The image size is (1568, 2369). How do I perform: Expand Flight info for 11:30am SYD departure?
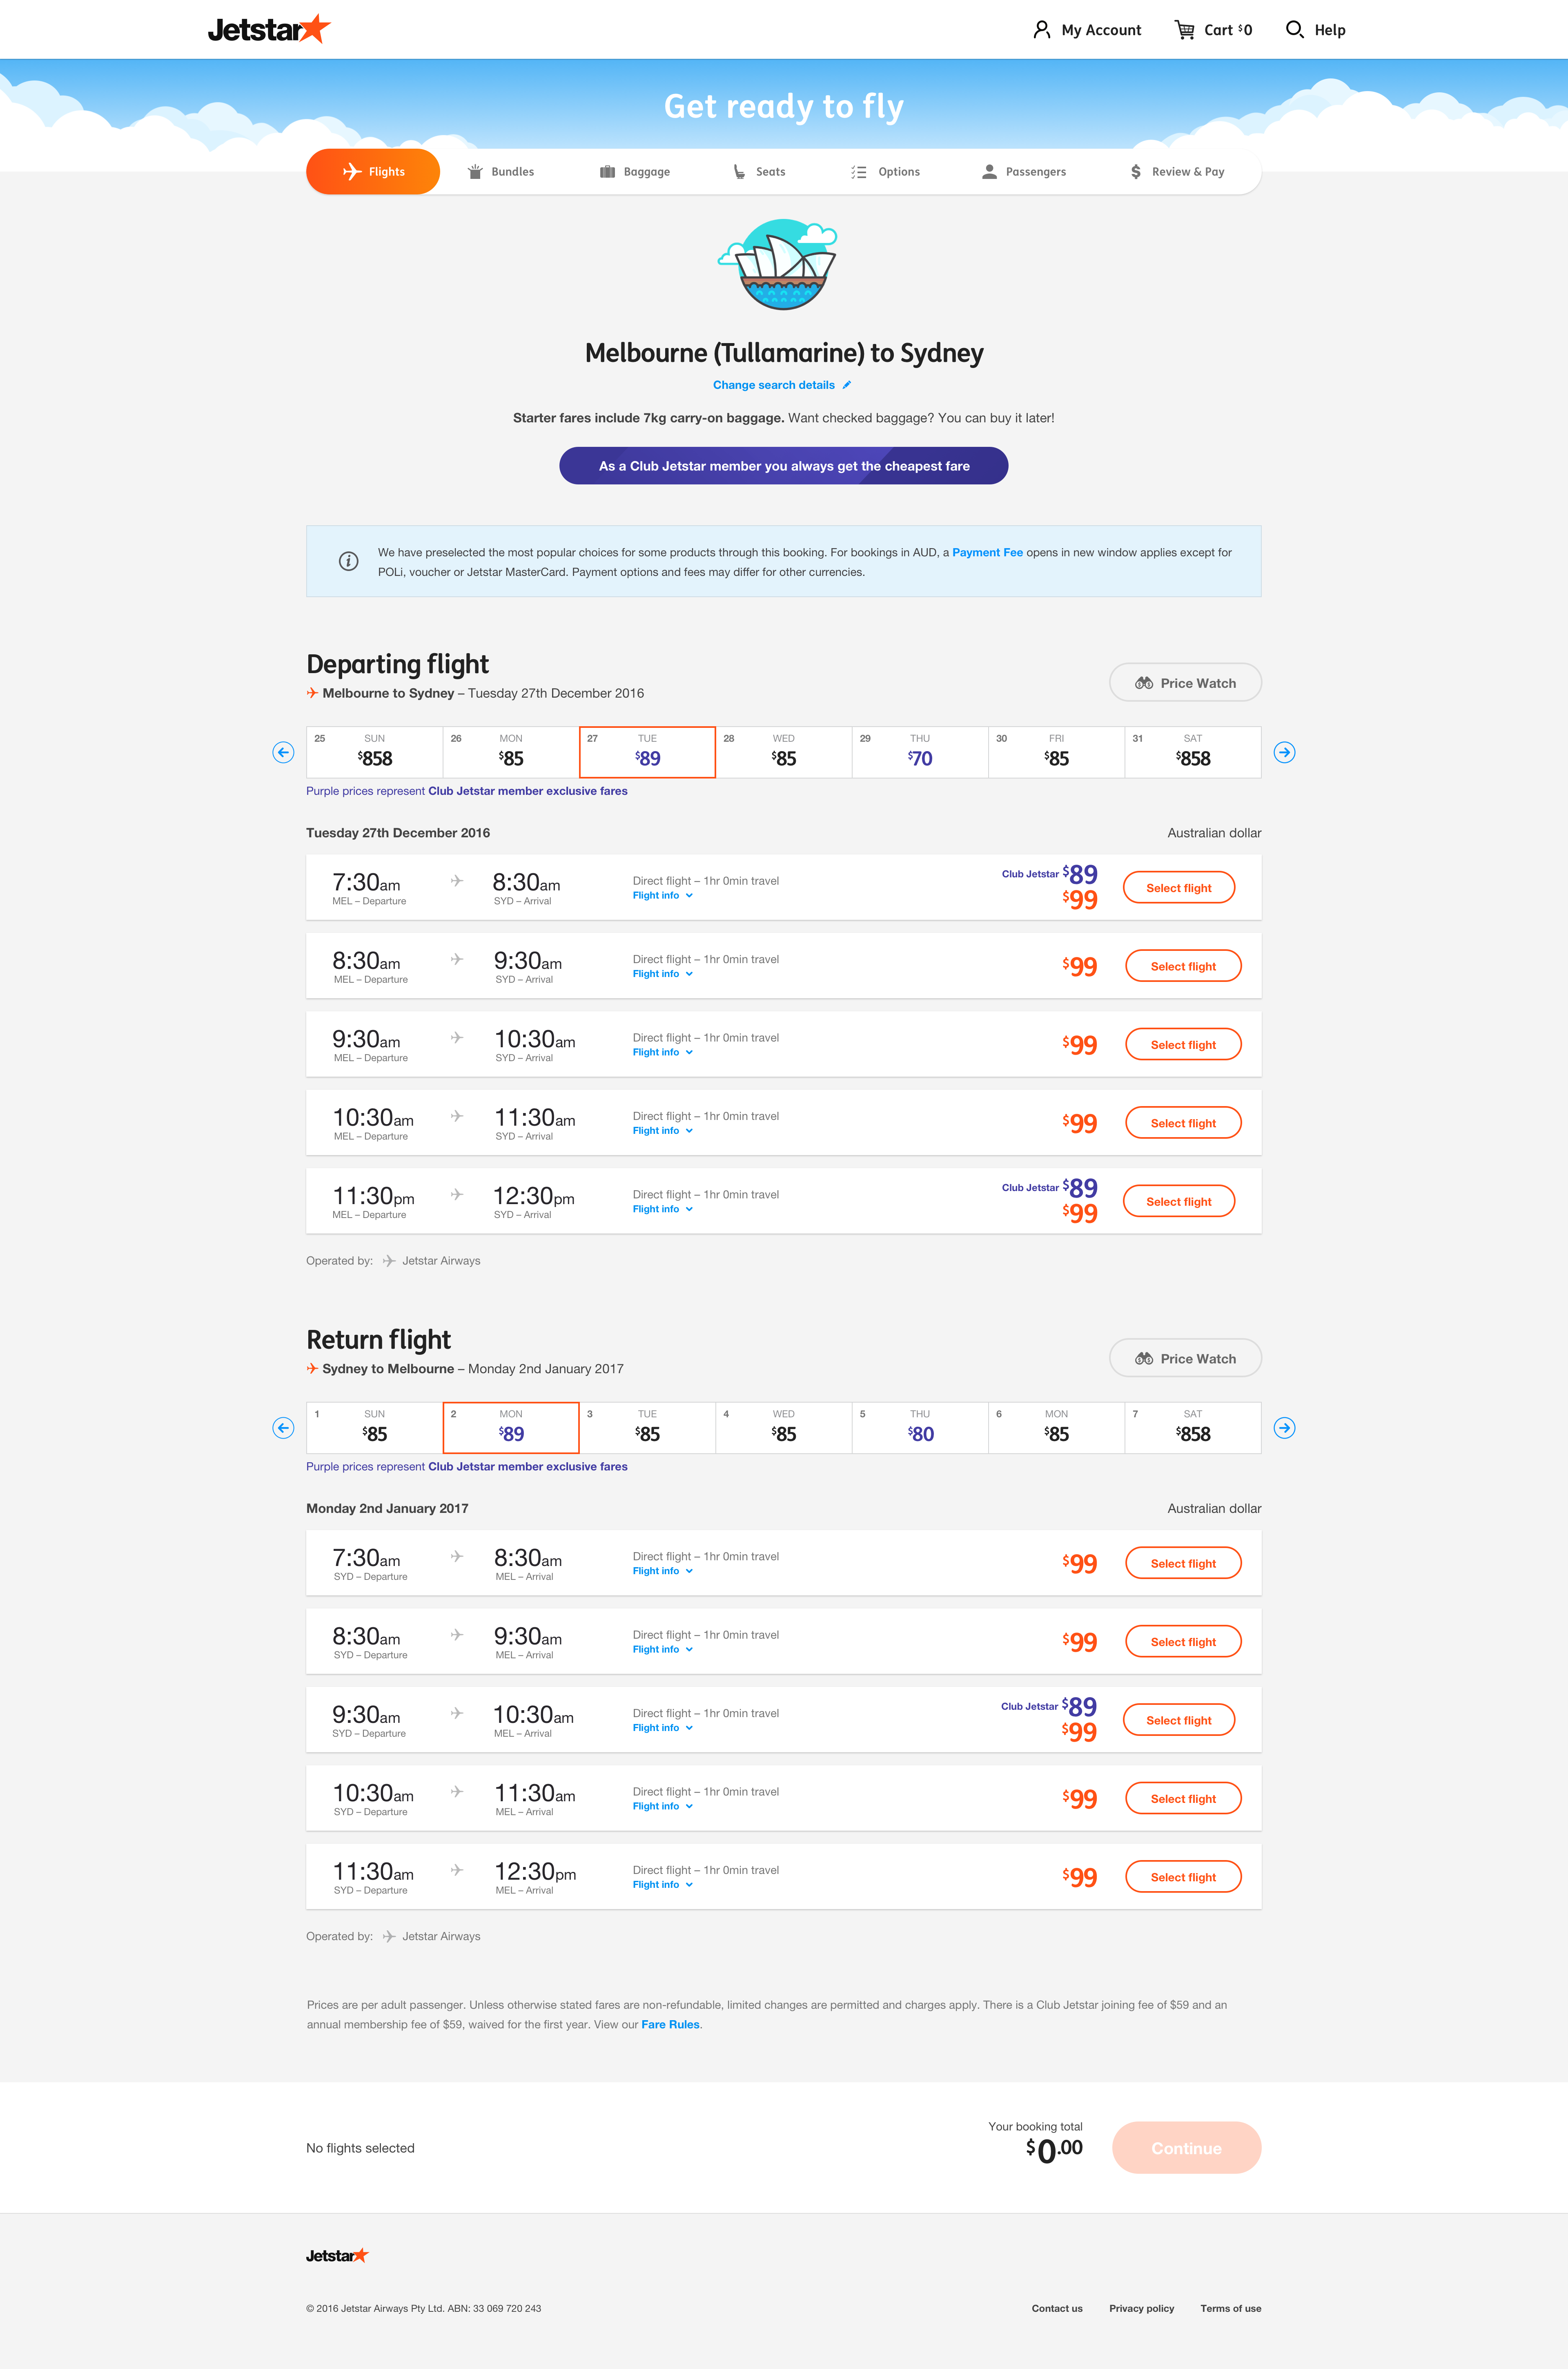point(663,1885)
